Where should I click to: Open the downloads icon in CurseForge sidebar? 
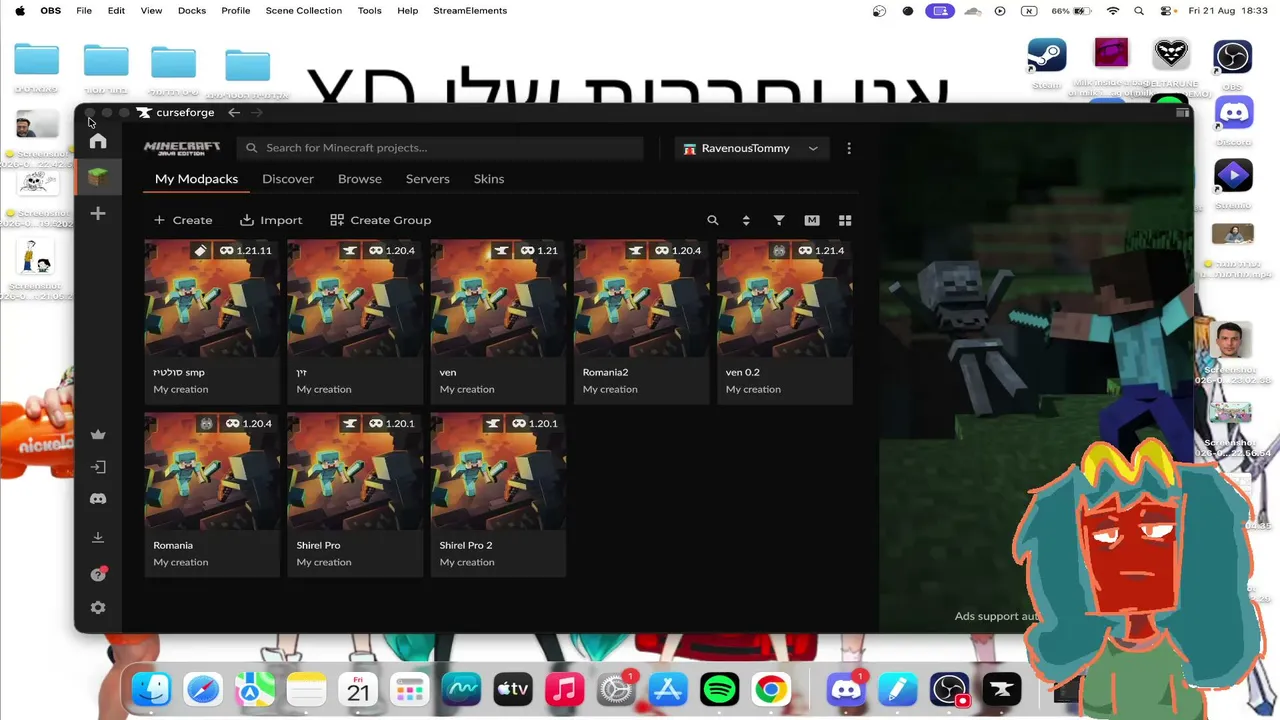(x=98, y=537)
